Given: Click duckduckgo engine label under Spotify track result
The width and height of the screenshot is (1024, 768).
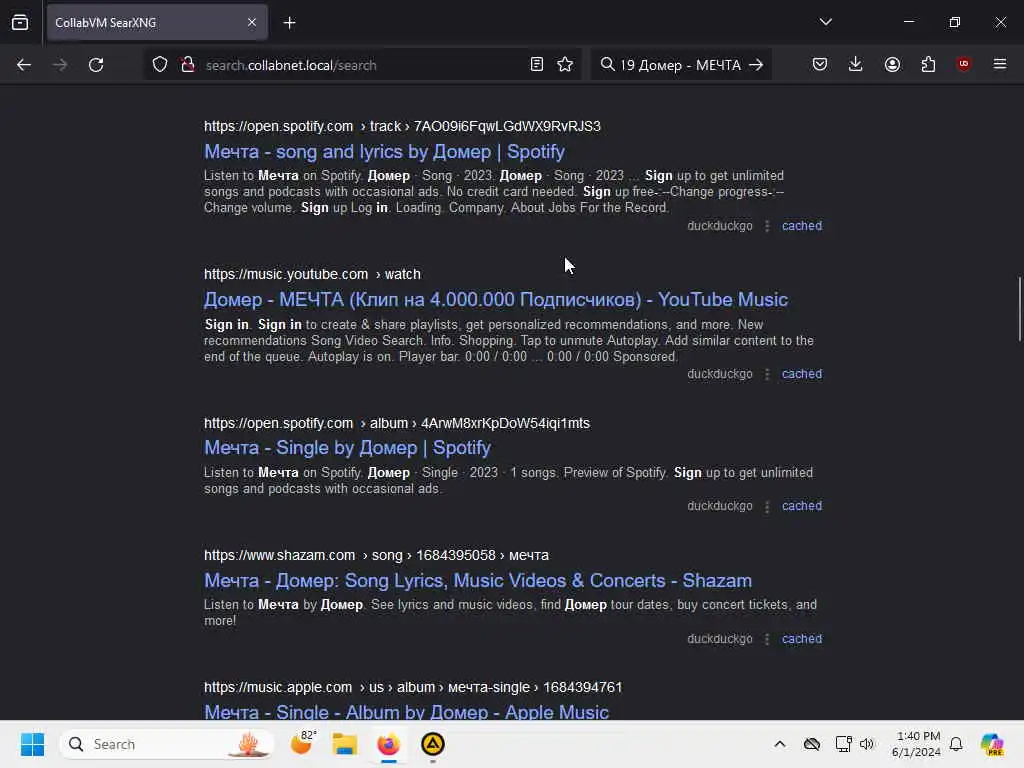Looking at the screenshot, I should click(x=720, y=226).
